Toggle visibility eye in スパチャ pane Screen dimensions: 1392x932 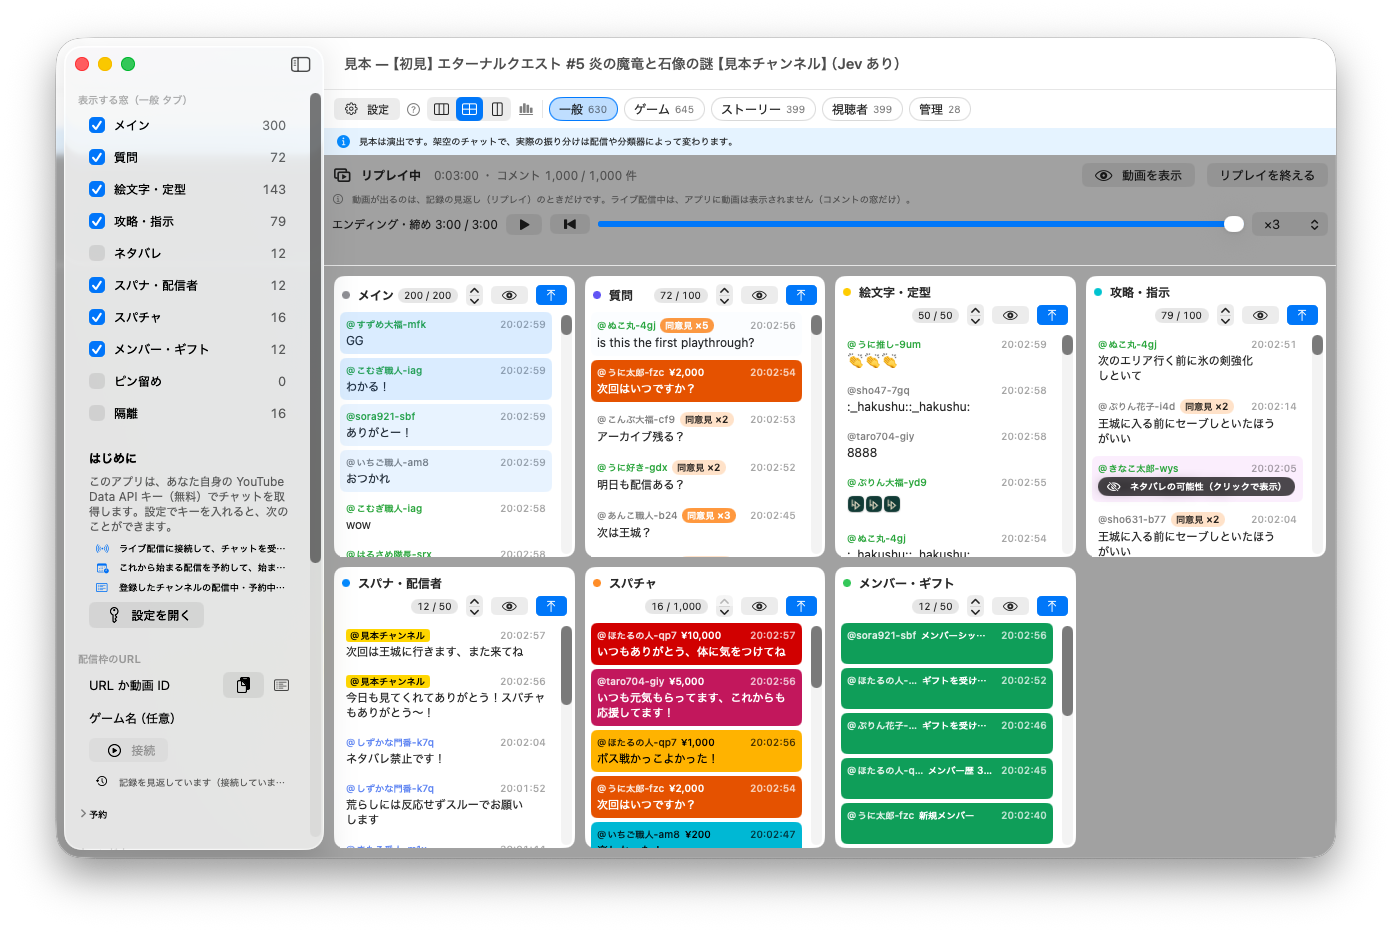759,606
